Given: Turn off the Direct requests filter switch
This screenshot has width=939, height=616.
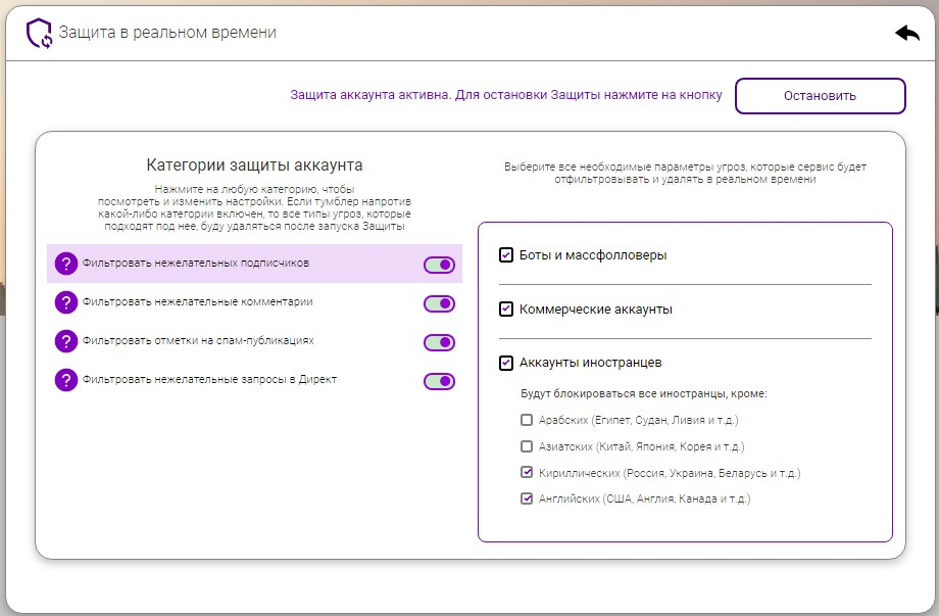Looking at the screenshot, I should click(439, 381).
